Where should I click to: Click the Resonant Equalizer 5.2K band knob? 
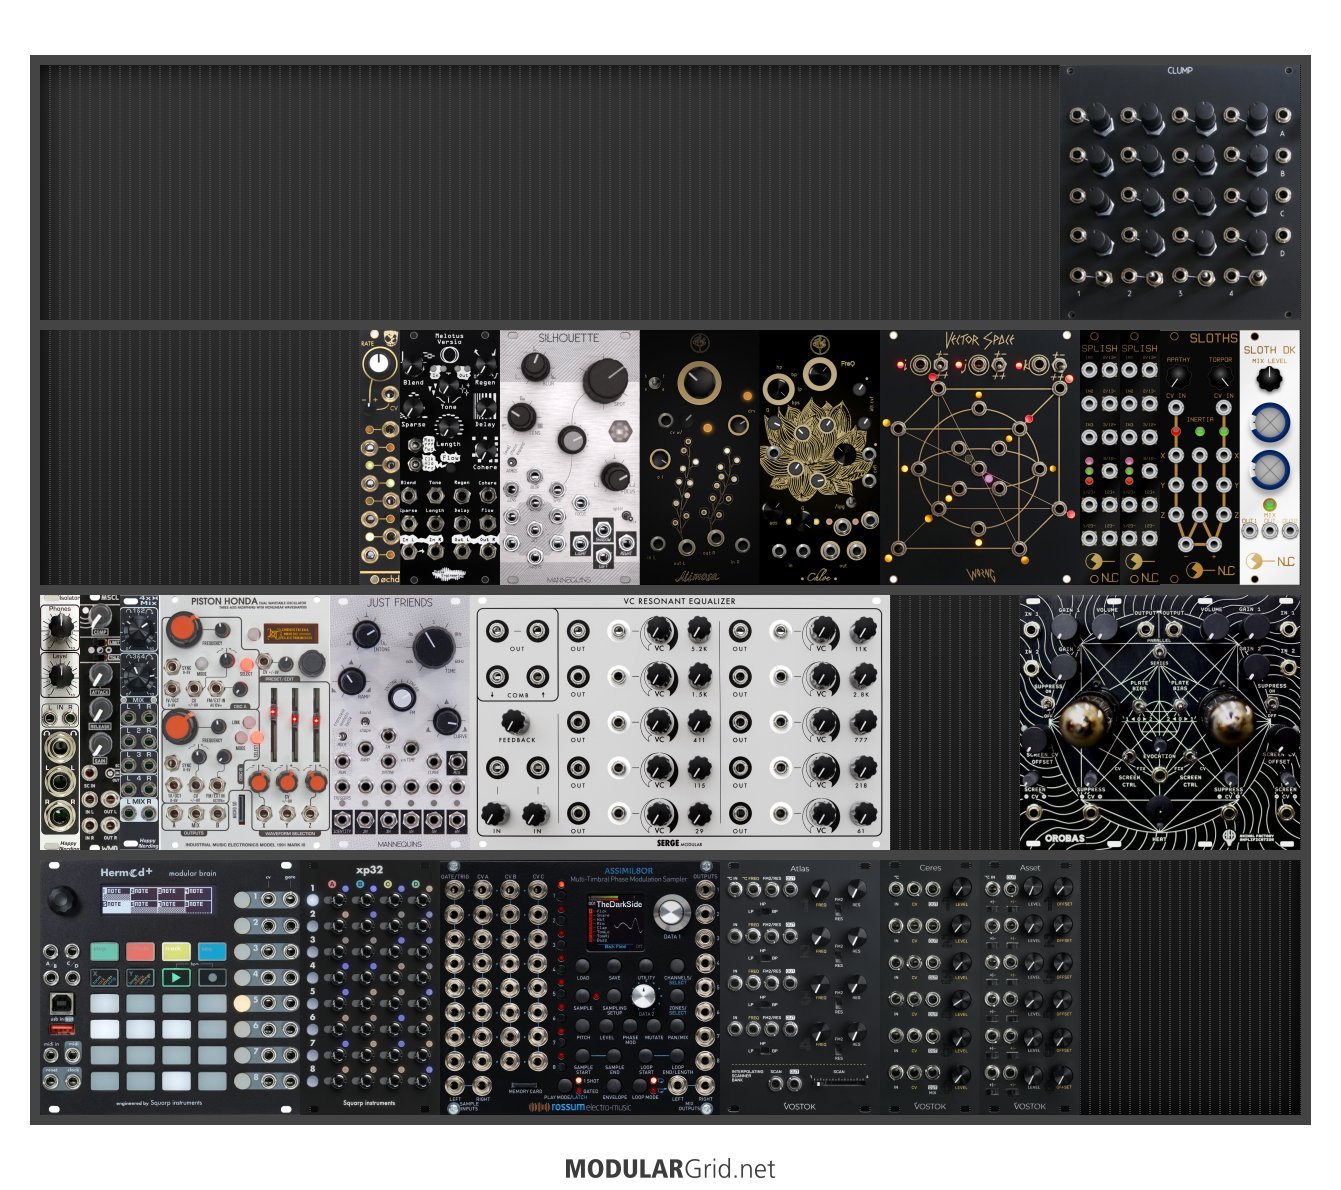point(698,629)
